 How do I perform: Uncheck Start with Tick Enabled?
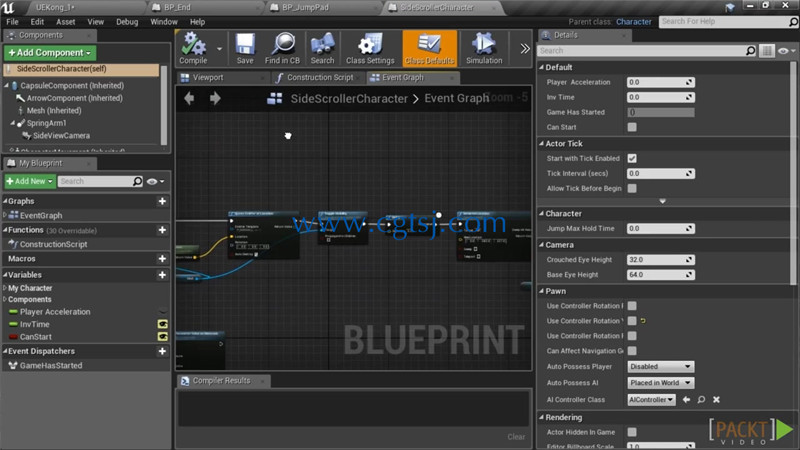(632, 158)
